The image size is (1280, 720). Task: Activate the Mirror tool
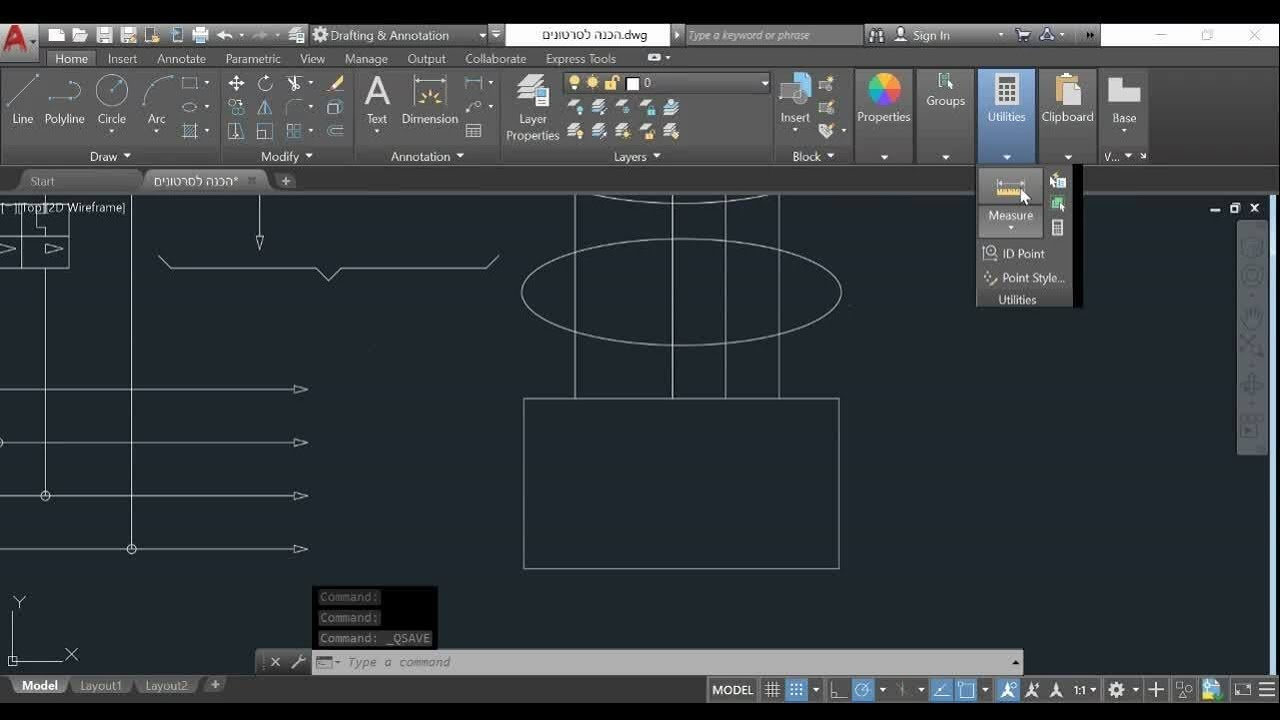(265, 107)
